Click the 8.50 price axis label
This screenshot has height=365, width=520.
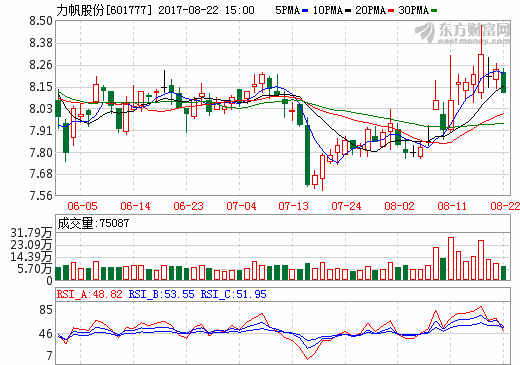click(41, 21)
